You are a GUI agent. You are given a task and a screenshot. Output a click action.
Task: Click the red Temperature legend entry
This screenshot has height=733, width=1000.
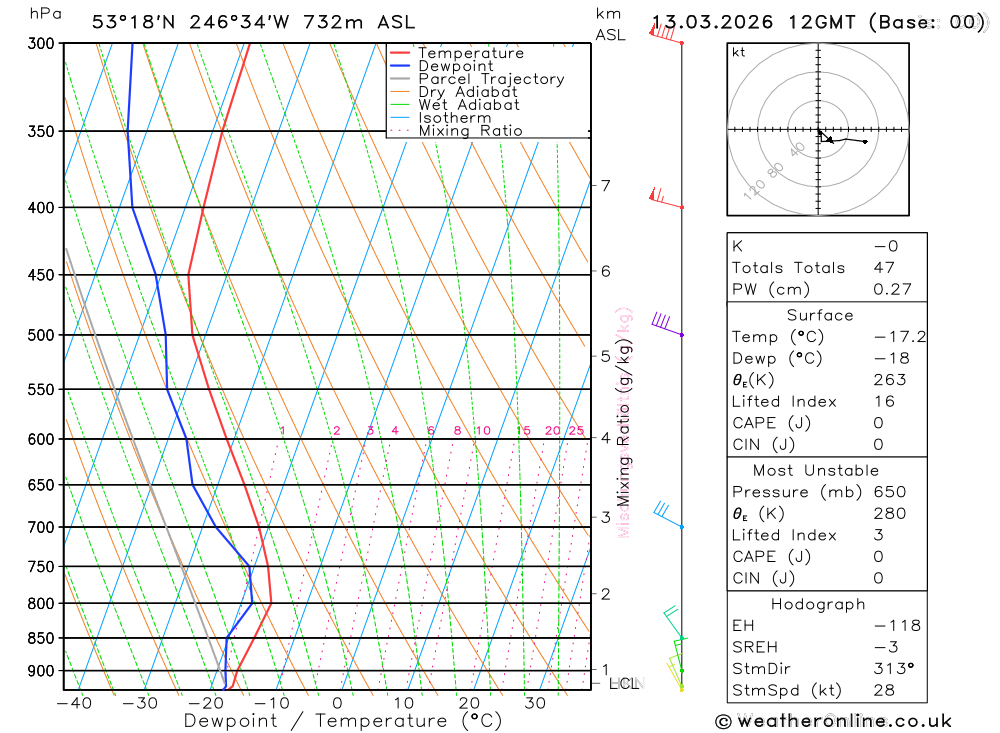tap(457, 53)
